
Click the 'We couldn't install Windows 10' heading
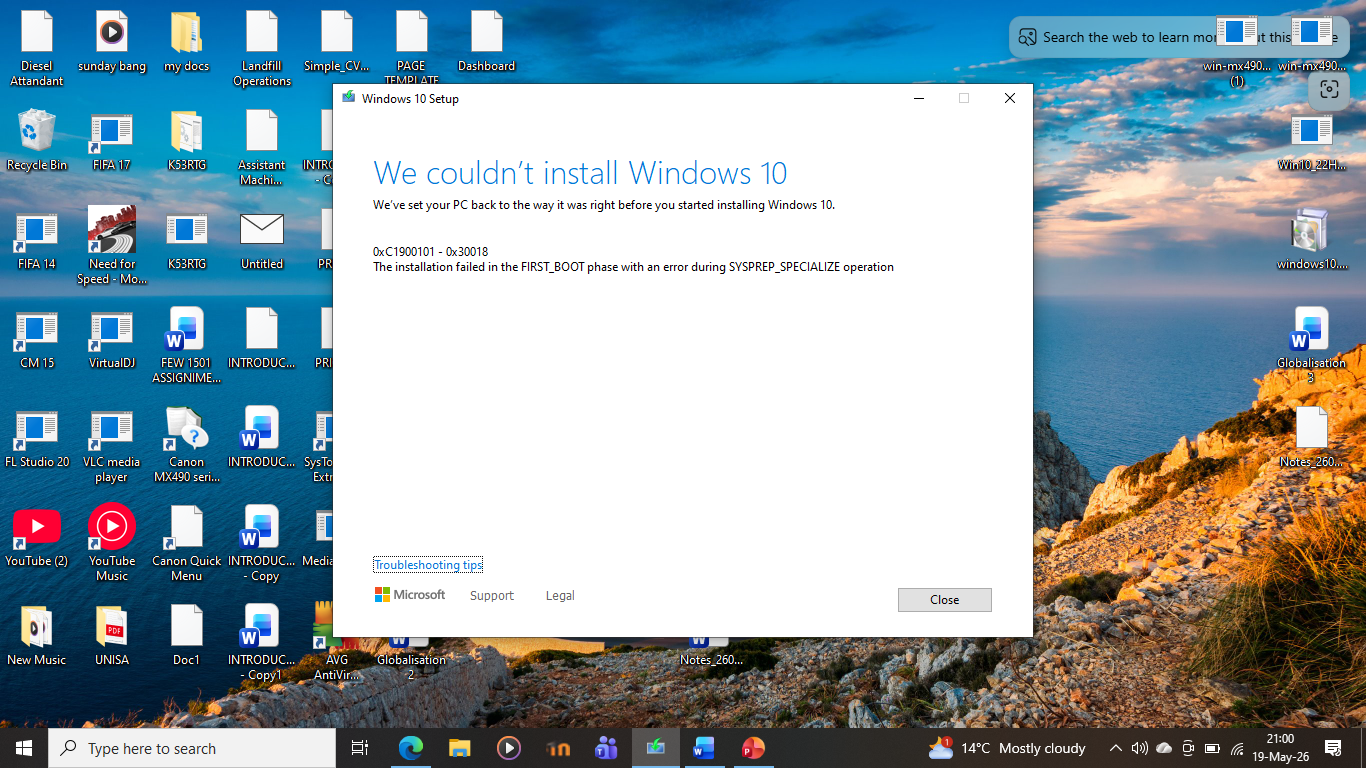coord(580,173)
